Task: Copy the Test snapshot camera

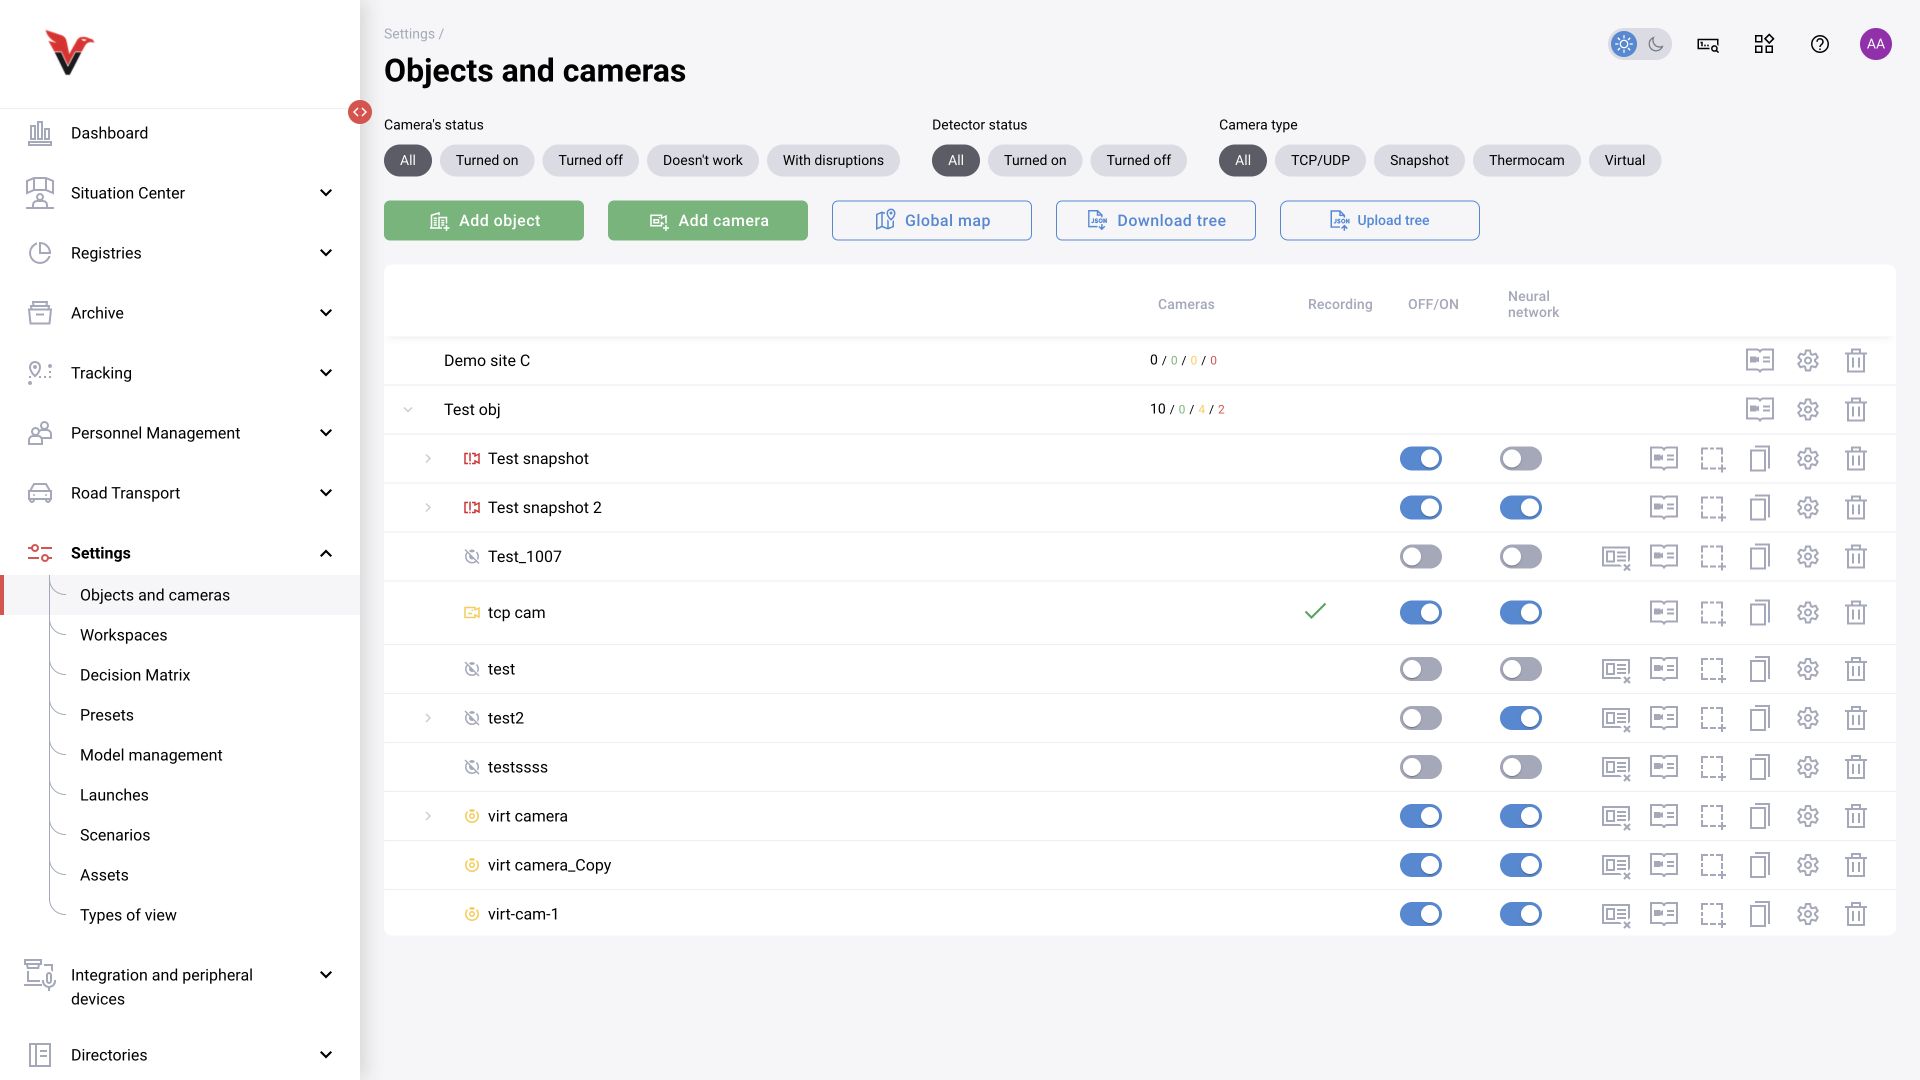Action: [x=1760, y=458]
